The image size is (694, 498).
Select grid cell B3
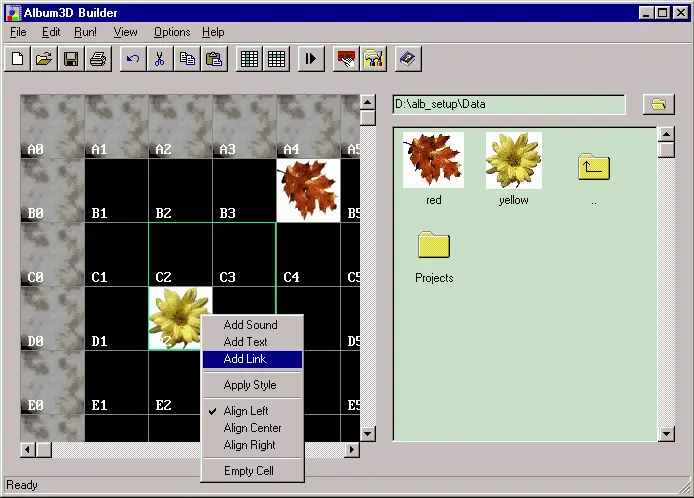coord(244,190)
